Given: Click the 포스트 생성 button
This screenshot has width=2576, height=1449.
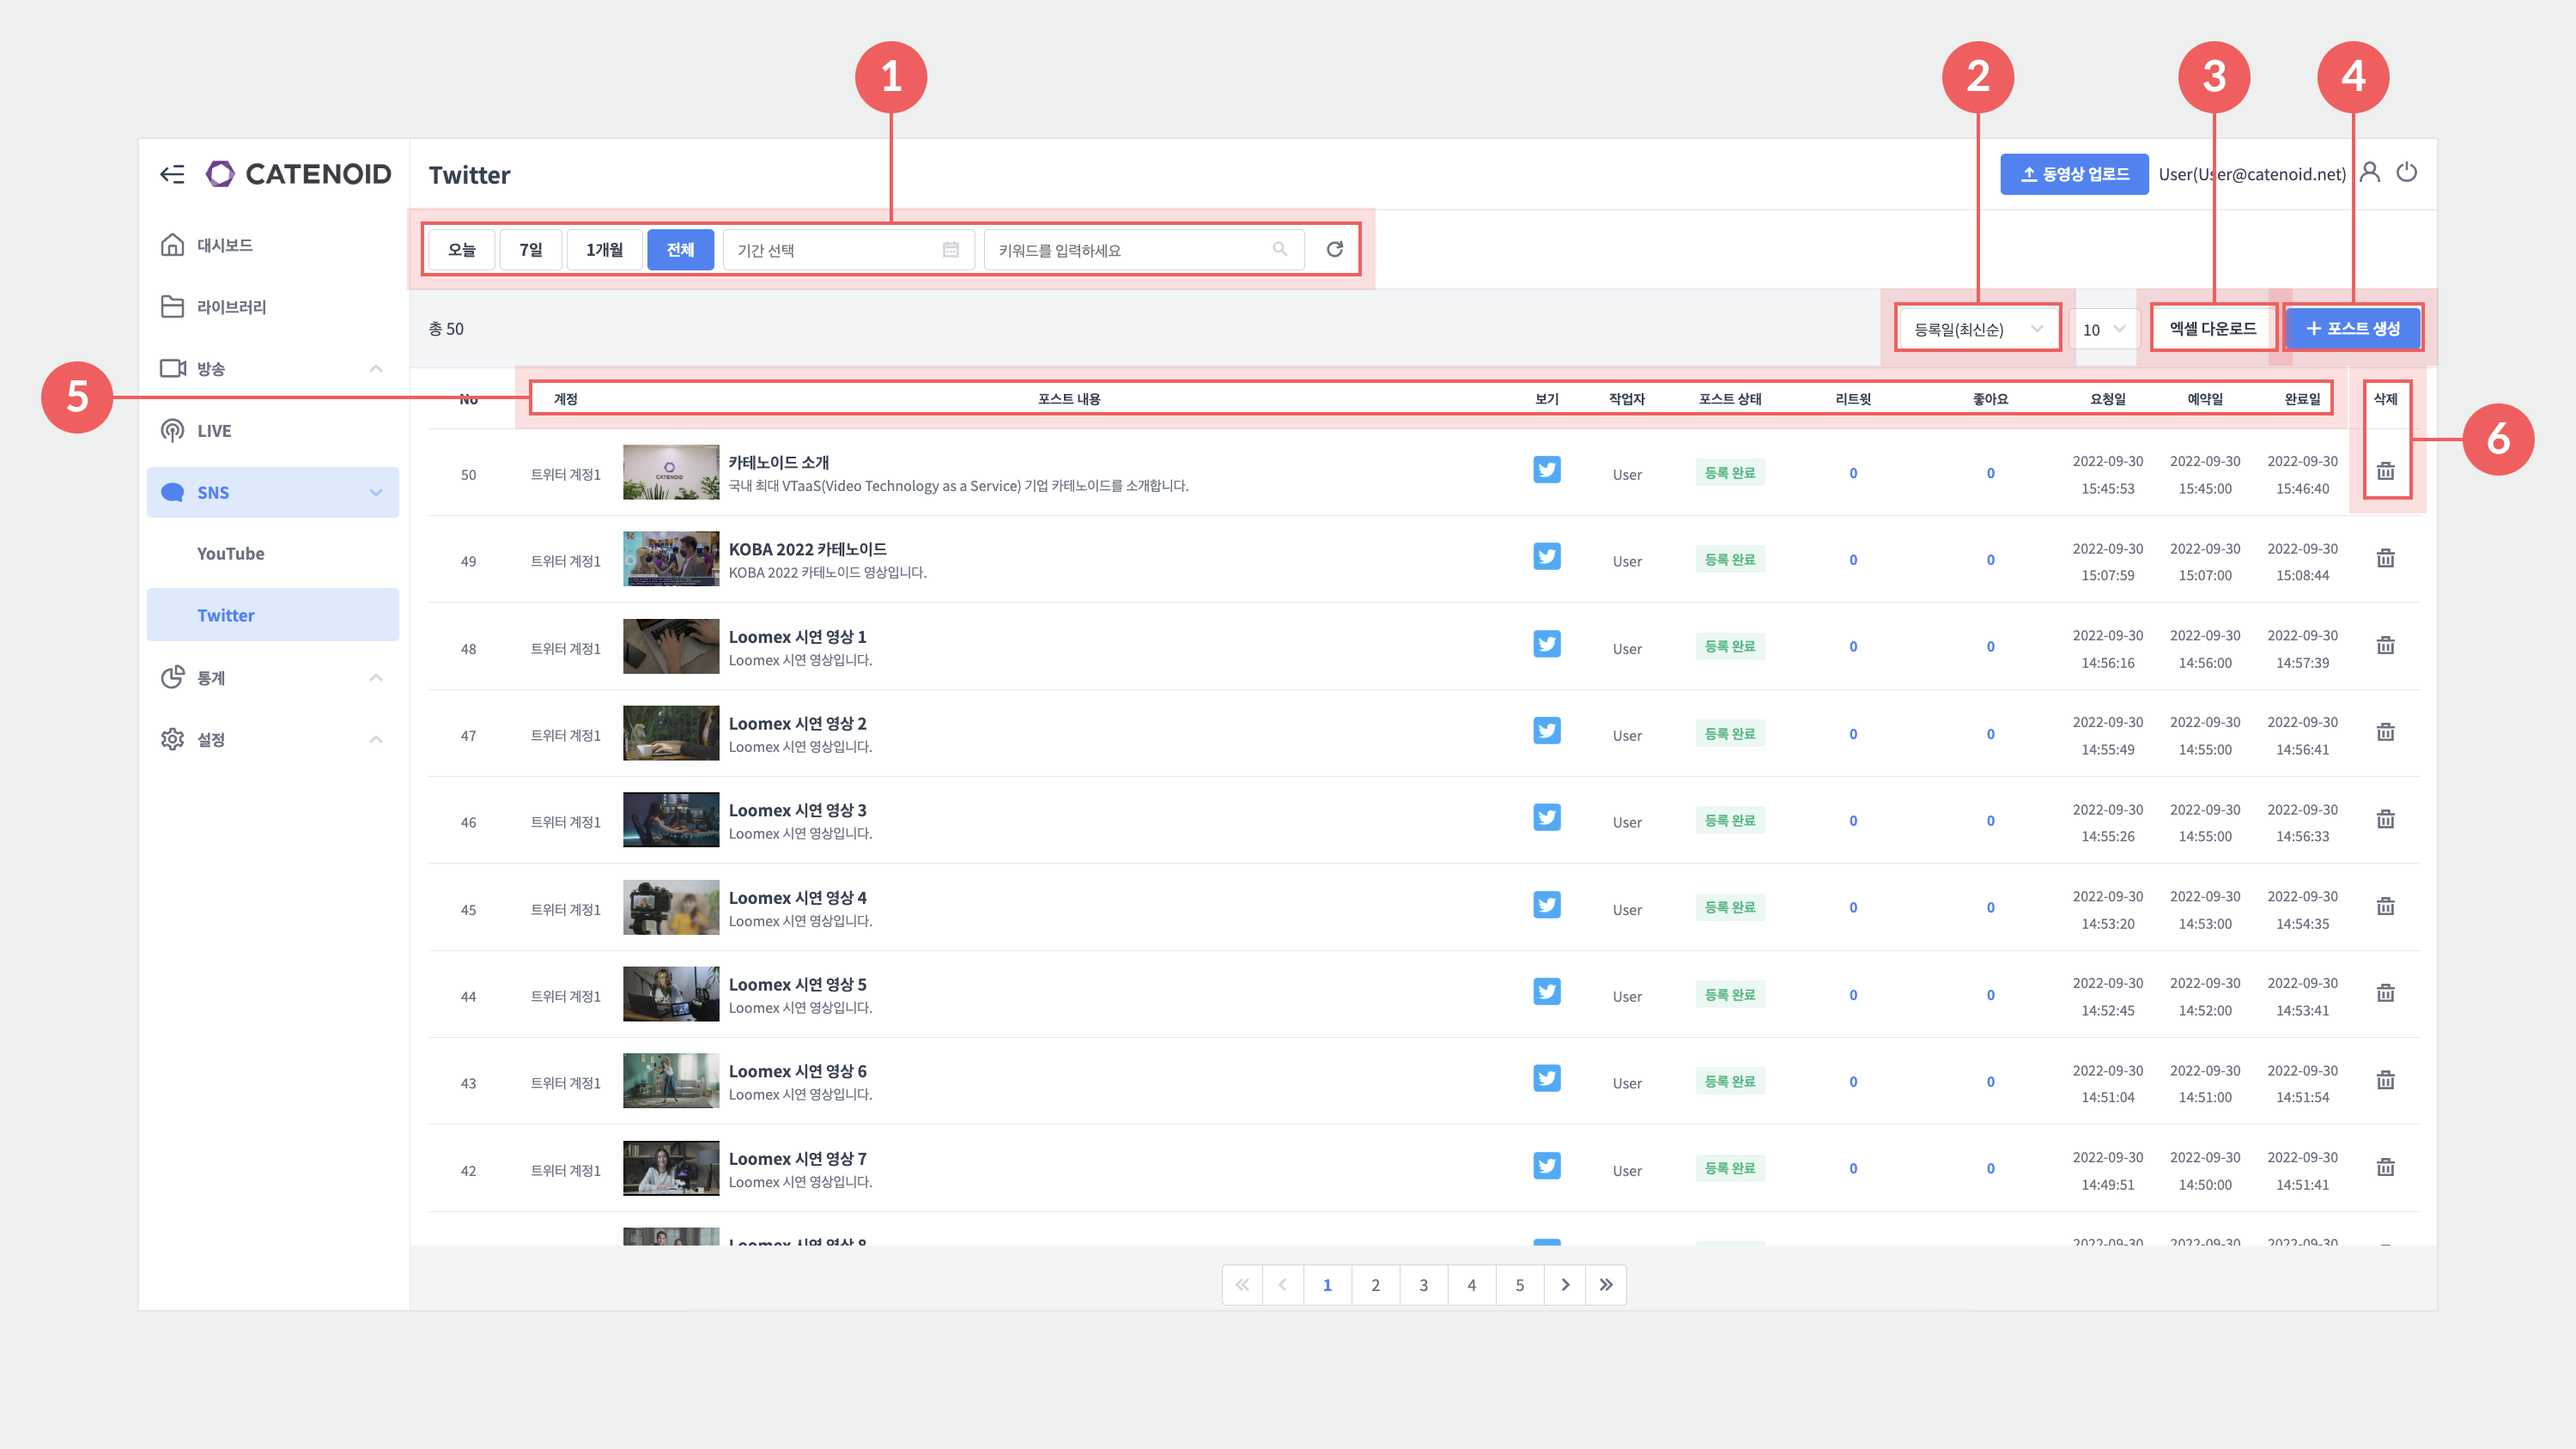Looking at the screenshot, I should pyautogui.click(x=2352, y=329).
